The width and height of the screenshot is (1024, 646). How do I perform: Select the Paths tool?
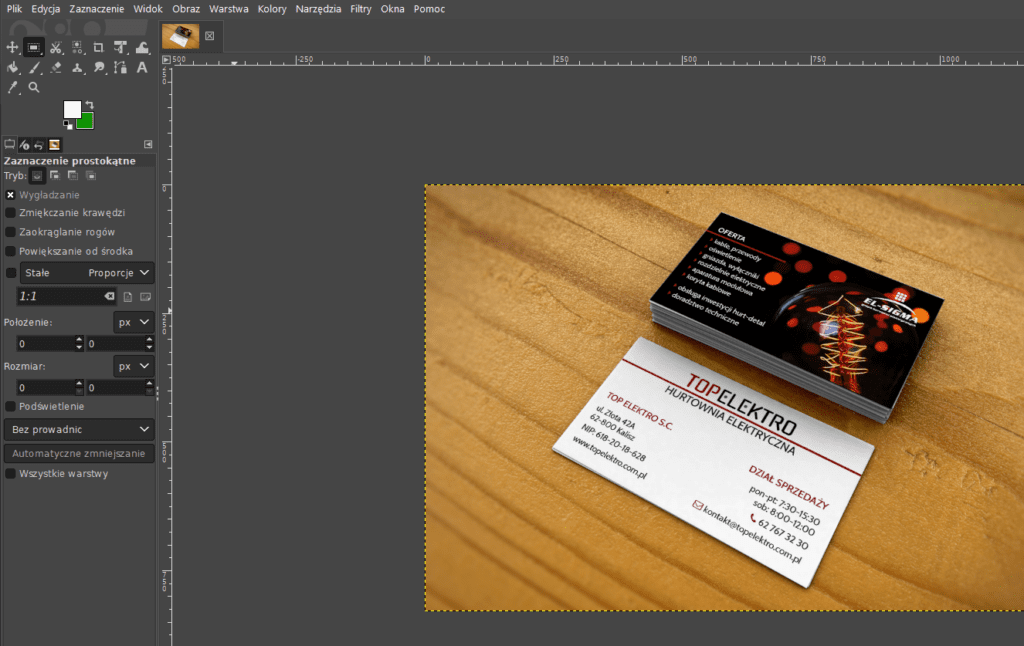coord(120,67)
